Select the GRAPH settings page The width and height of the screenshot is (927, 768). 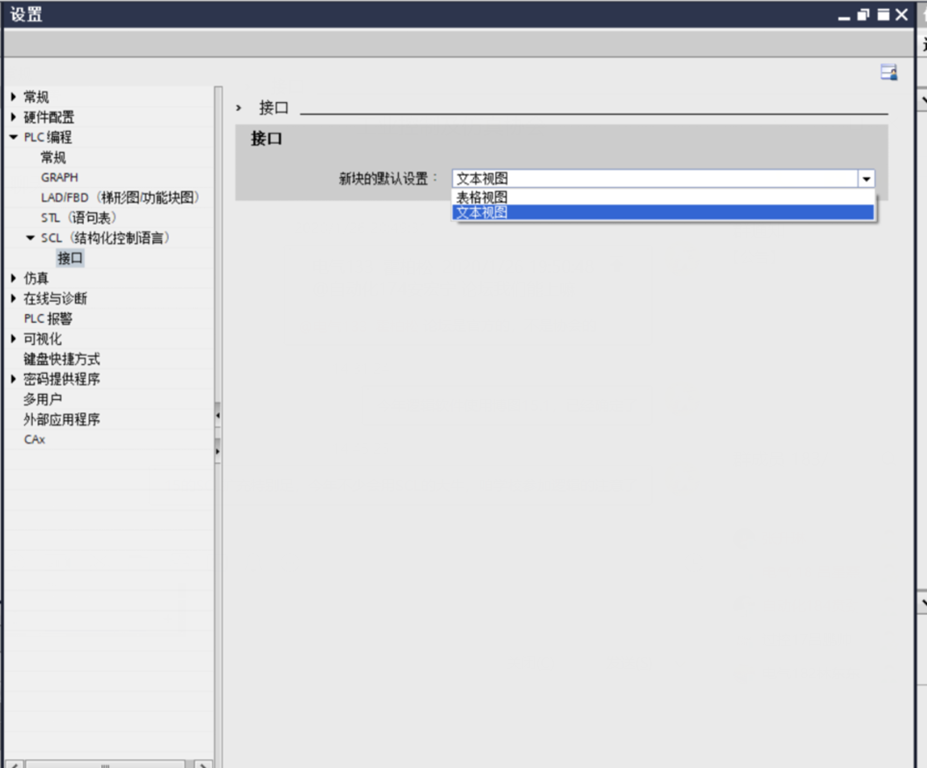click(x=58, y=177)
